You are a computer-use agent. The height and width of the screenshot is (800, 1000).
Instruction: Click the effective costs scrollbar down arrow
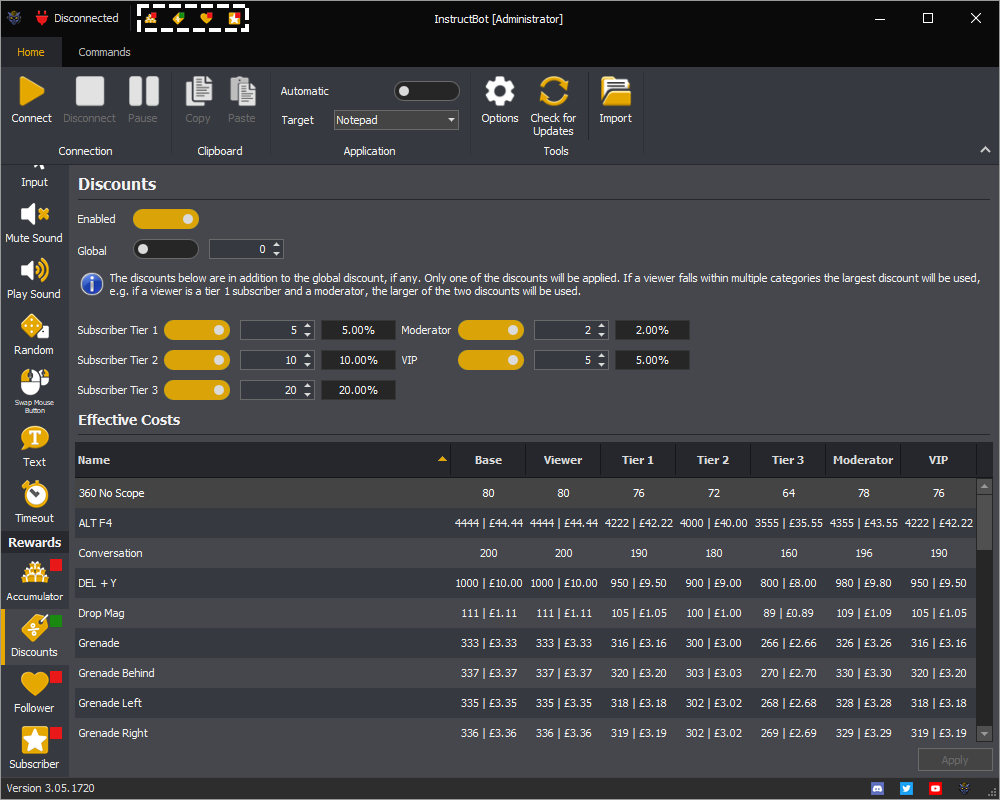[x=985, y=734]
